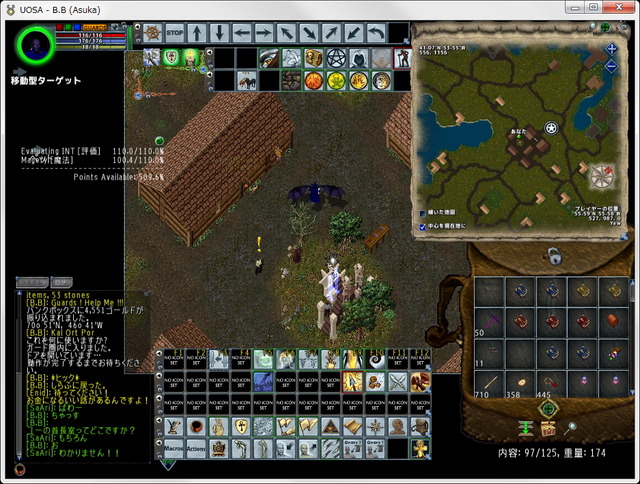Image resolution: width=640 pixels, height=484 pixels.
Task: Click the crossed swords hotbar icon
Action: click(398, 382)
